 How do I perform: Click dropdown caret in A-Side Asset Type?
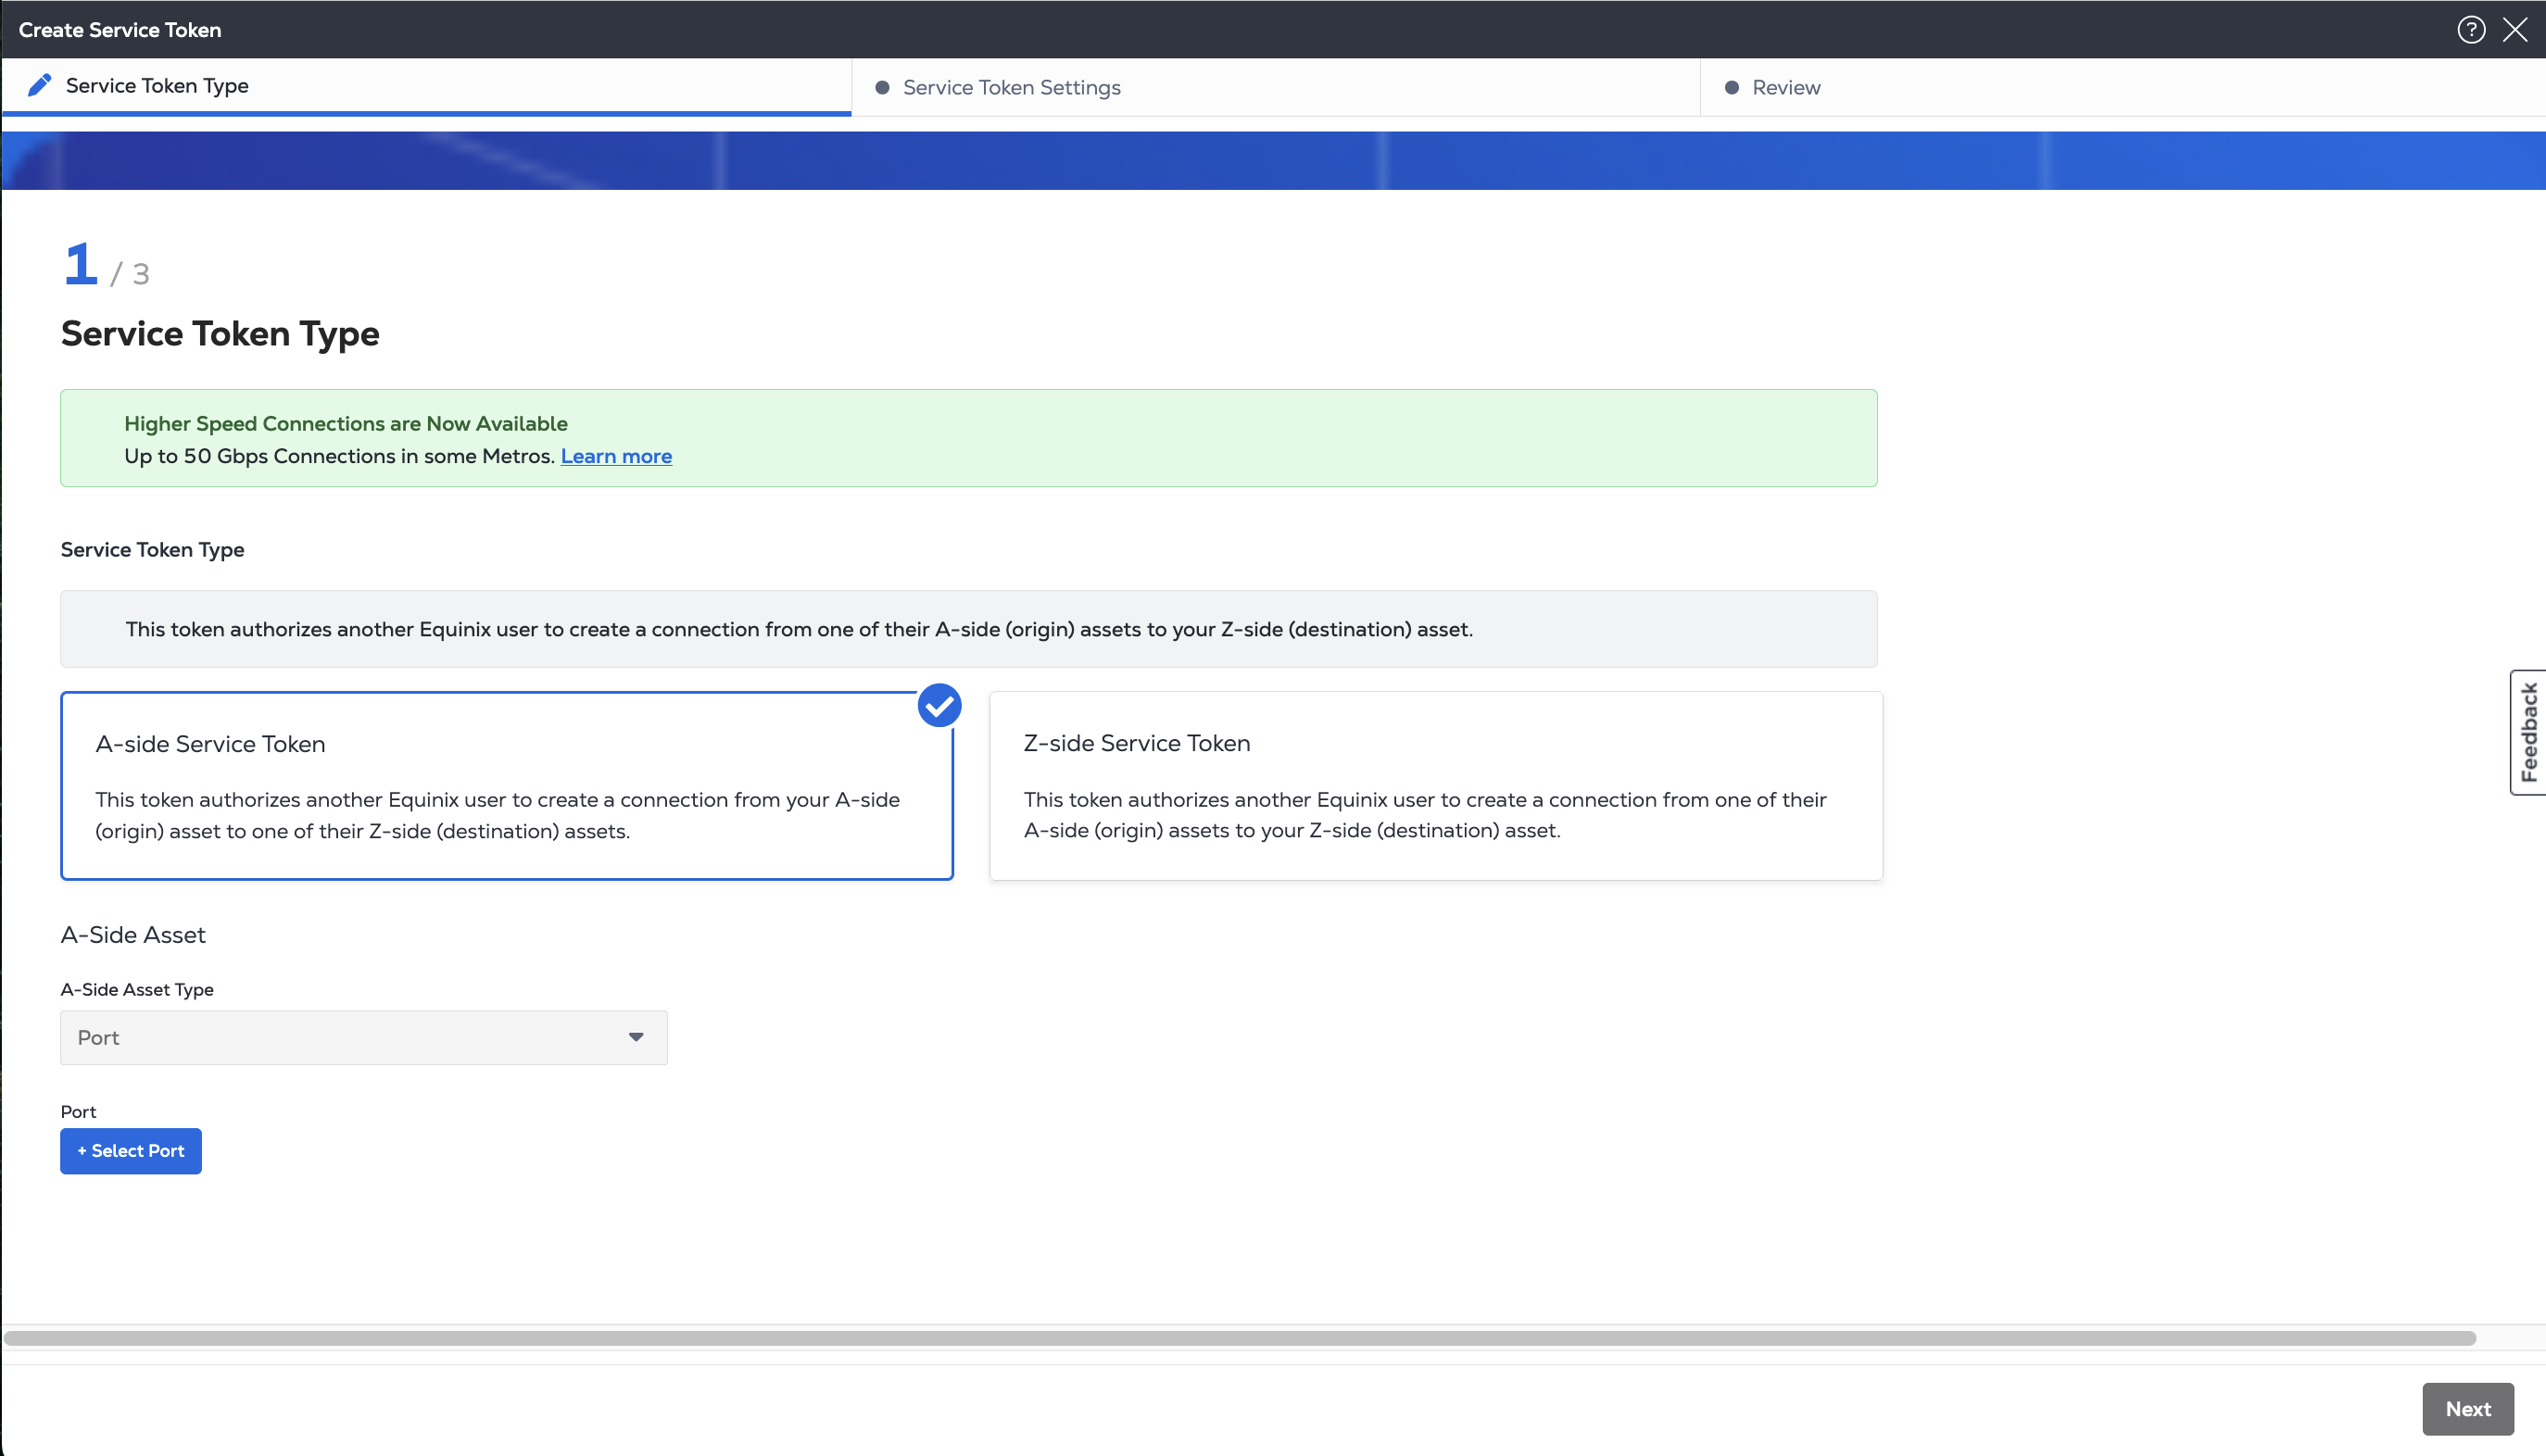point(636,1037)
